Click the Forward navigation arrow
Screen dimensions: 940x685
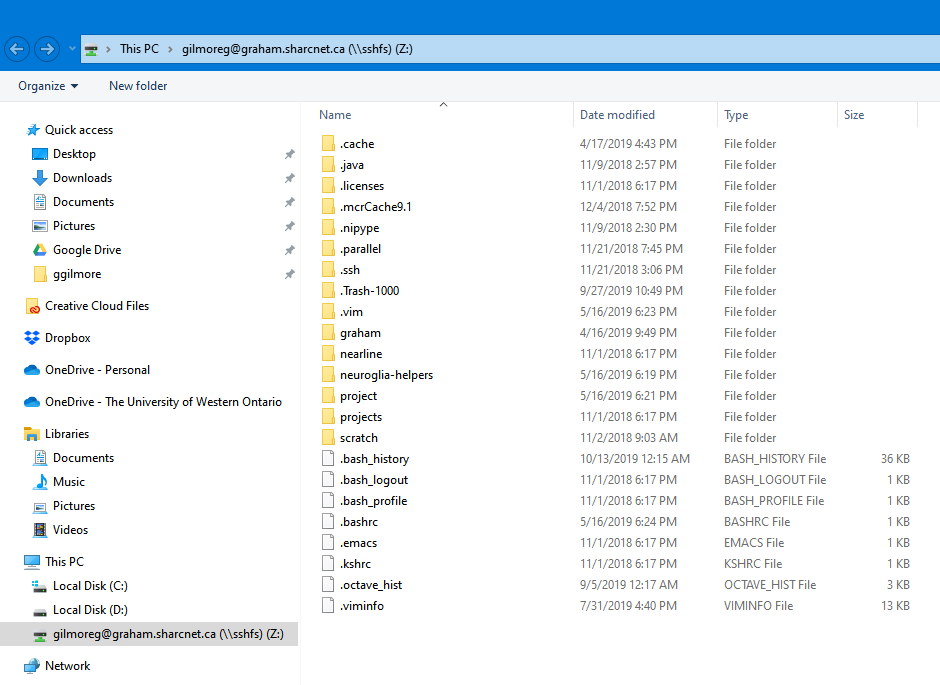(46, 49)
